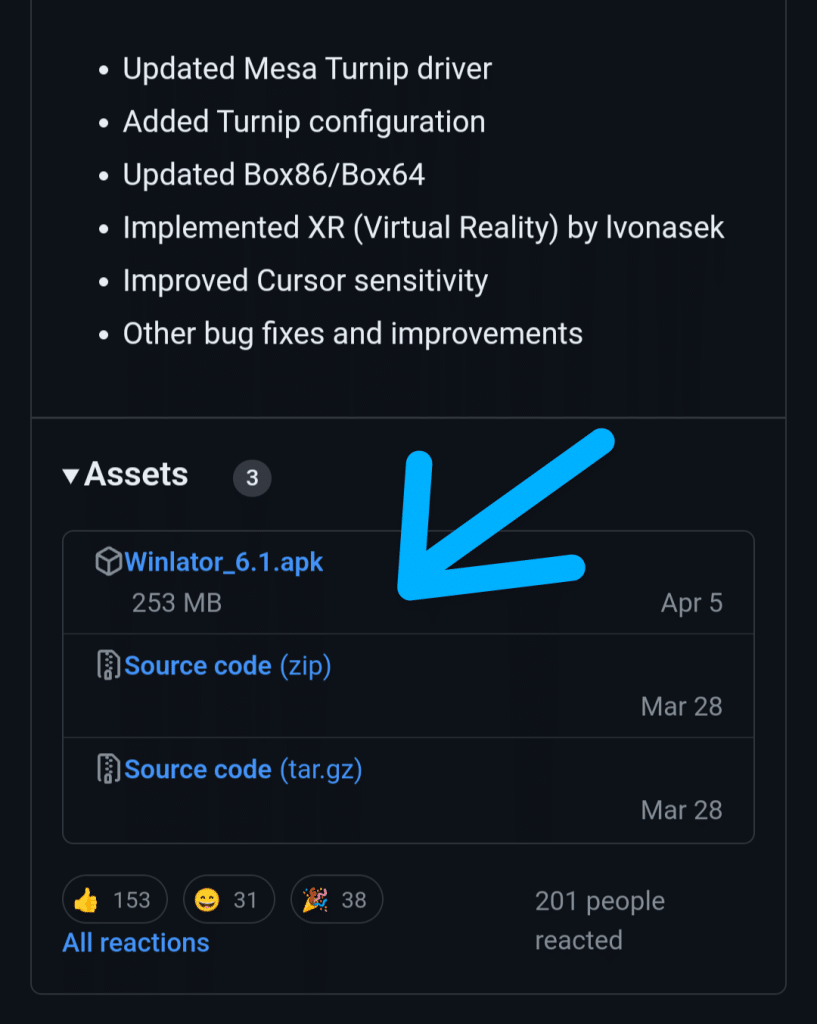Click the Assets heading text
817x1024 pixels.
[x=136, y=474]
